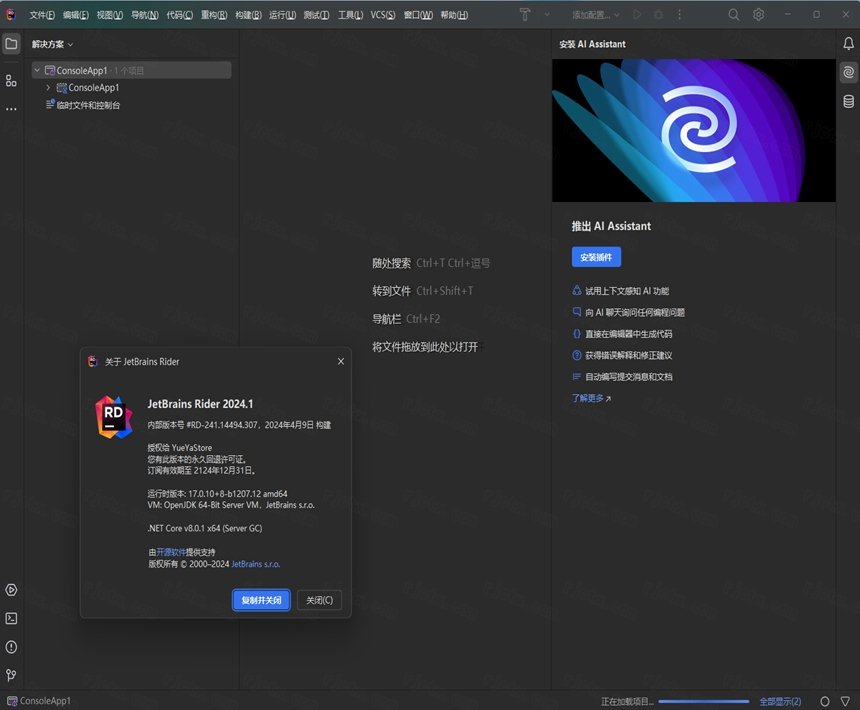Click the Search Everywhere hint text
This screenshot has width=860, height=710.
tap(431, 263)
